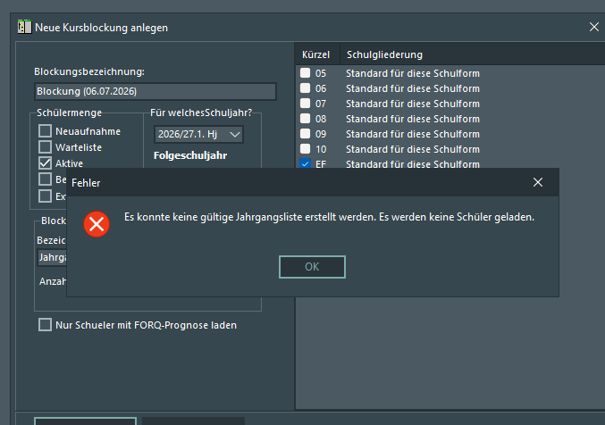Close the Neue Kursblockung anlegen window

594,27
